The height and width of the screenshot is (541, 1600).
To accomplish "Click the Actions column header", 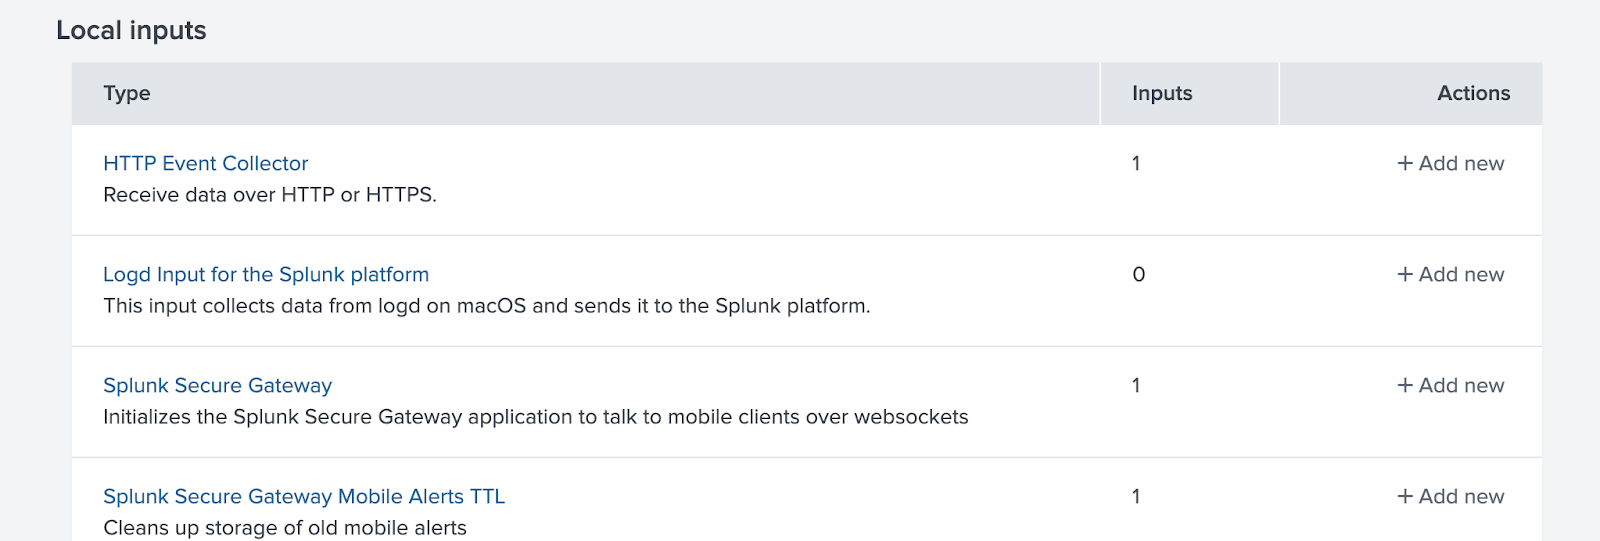I will pyautogui.click(x=1473, y=93).
